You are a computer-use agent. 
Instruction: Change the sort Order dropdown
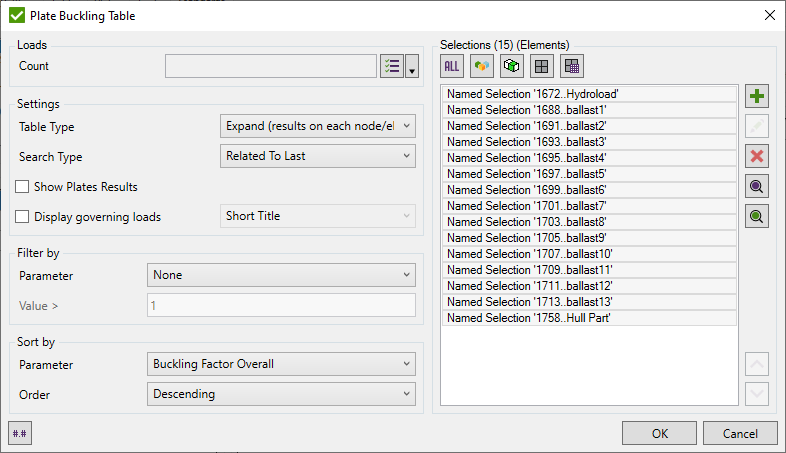pyautogui.click(x=282, y=394)
